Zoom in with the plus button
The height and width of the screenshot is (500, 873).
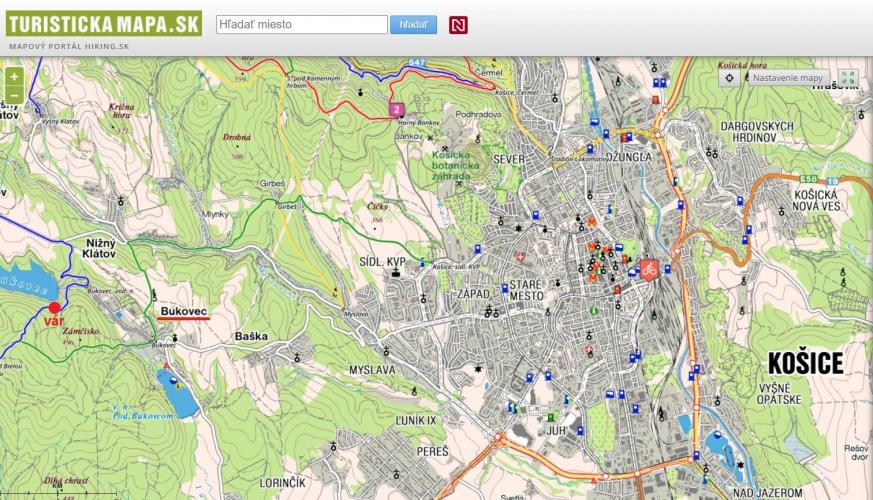[x=14, y=77]
